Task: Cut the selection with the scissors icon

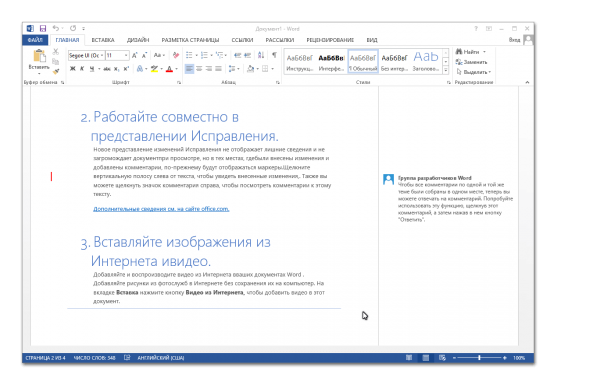Action: click(x=56, y=51)
